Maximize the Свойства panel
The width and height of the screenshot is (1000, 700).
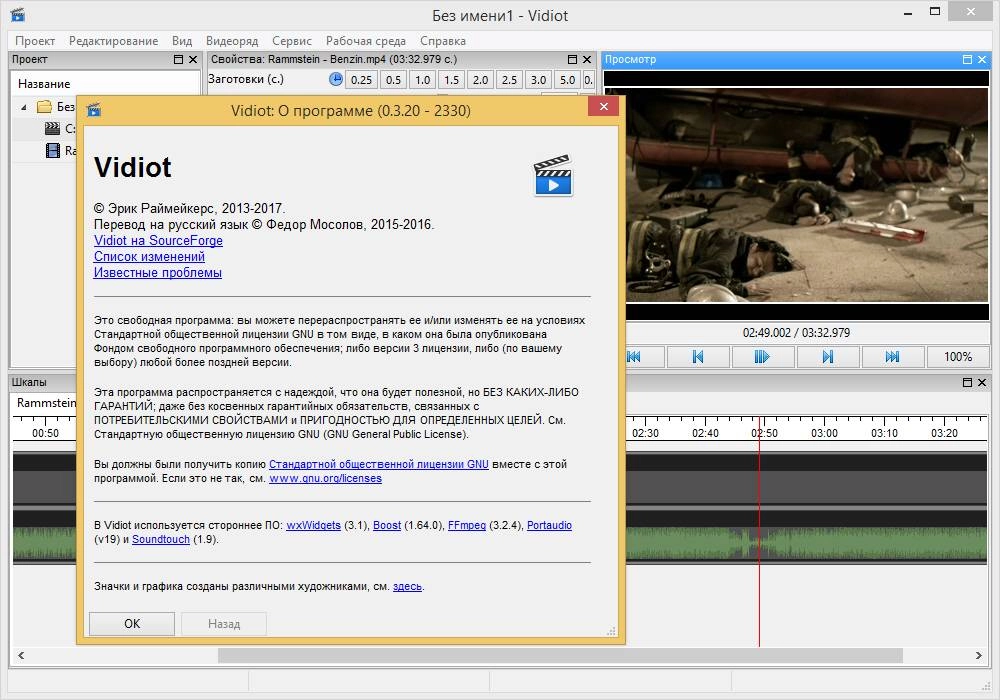point(572,59)
